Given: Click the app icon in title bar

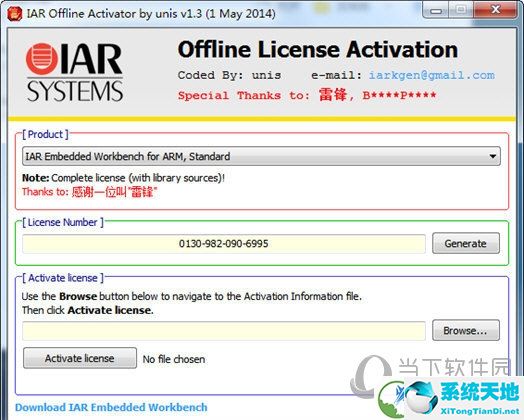Looking at the screenshot, I should 14,13.
